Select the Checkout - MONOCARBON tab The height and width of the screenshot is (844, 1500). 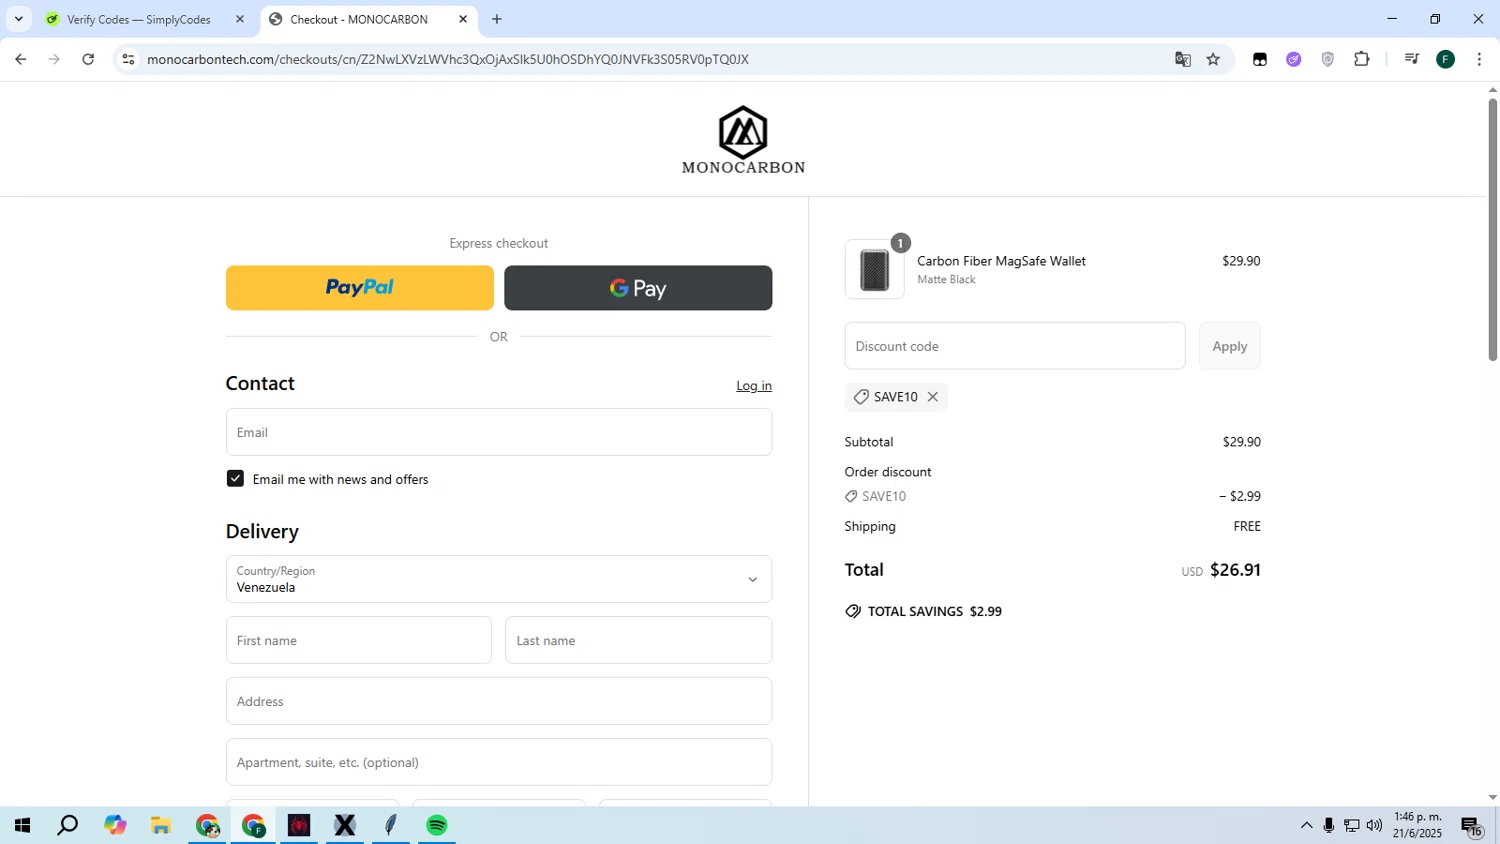359,19
